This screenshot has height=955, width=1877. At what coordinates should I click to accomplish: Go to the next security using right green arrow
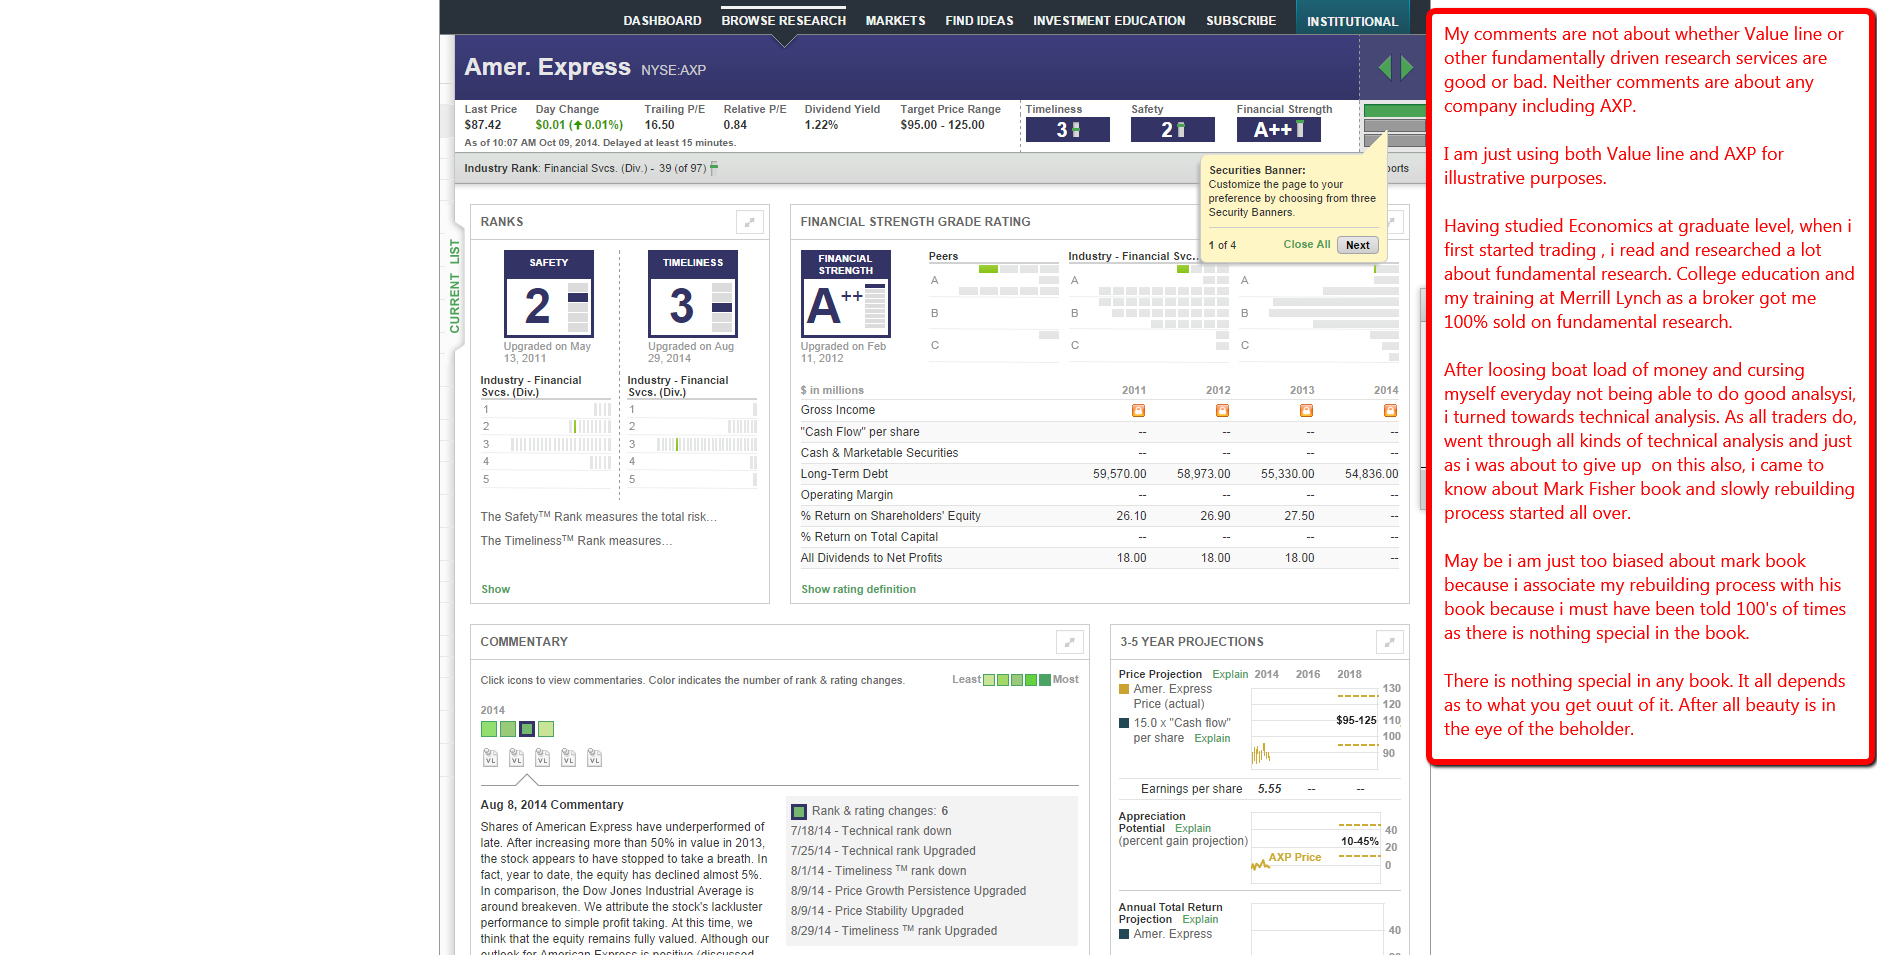pyautogui.click(x=1407, y=67)
